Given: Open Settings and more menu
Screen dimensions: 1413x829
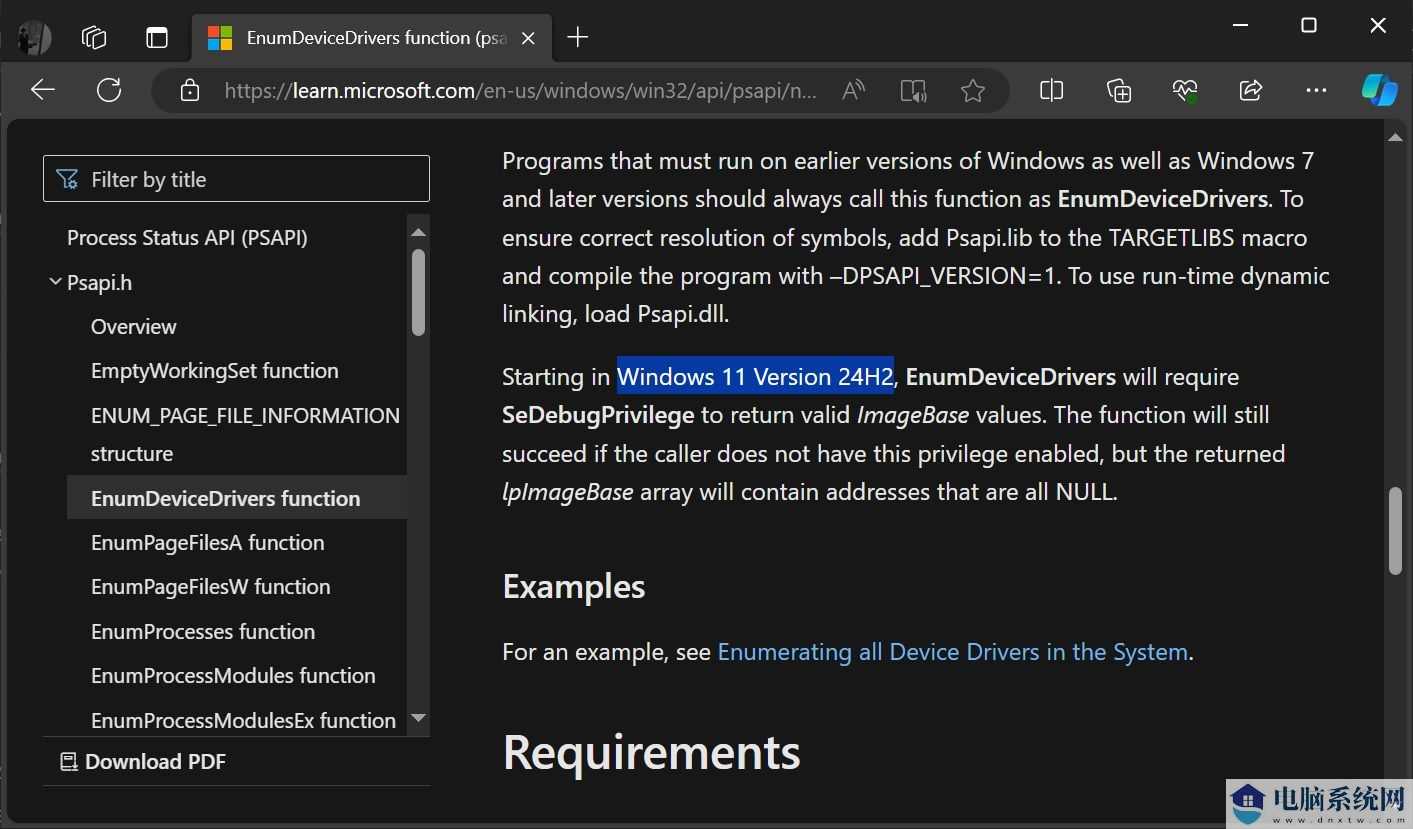Looking at the screenshot, I should 1317,91.
